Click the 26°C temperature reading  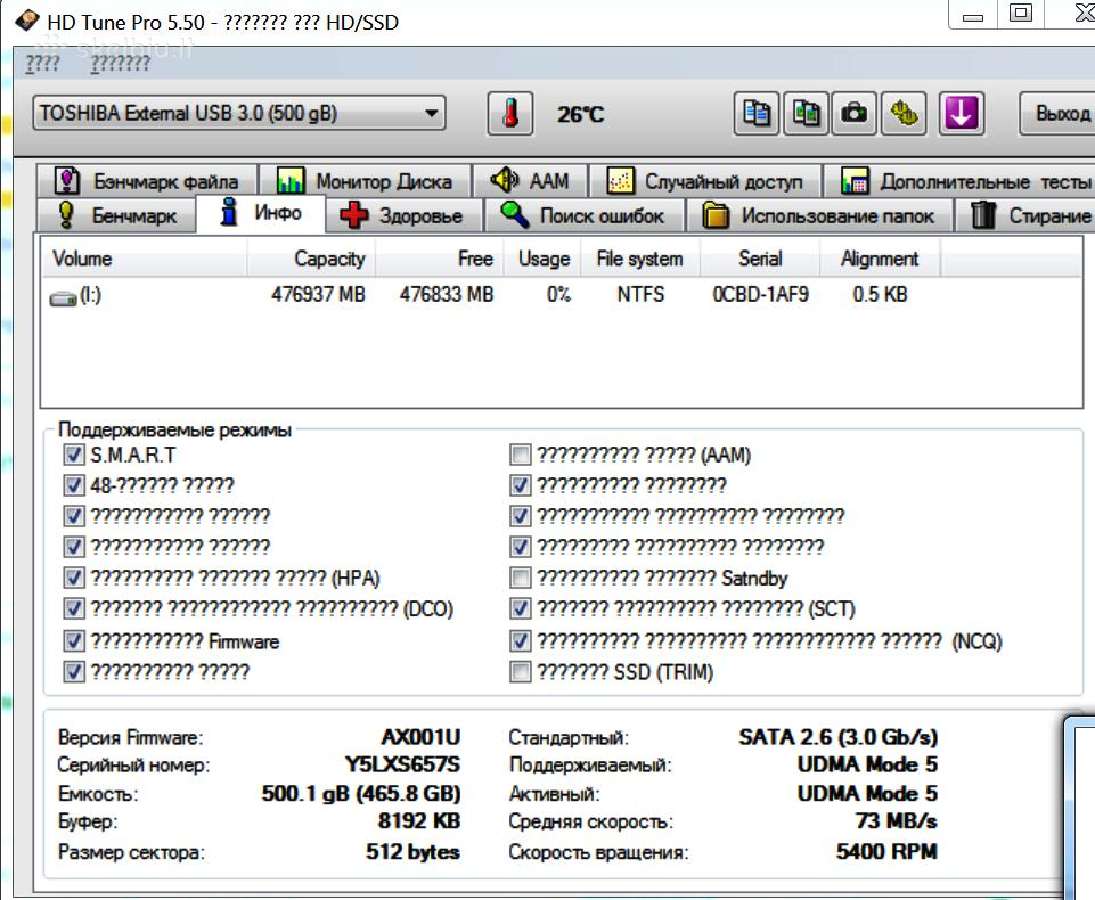click(580, 114)
